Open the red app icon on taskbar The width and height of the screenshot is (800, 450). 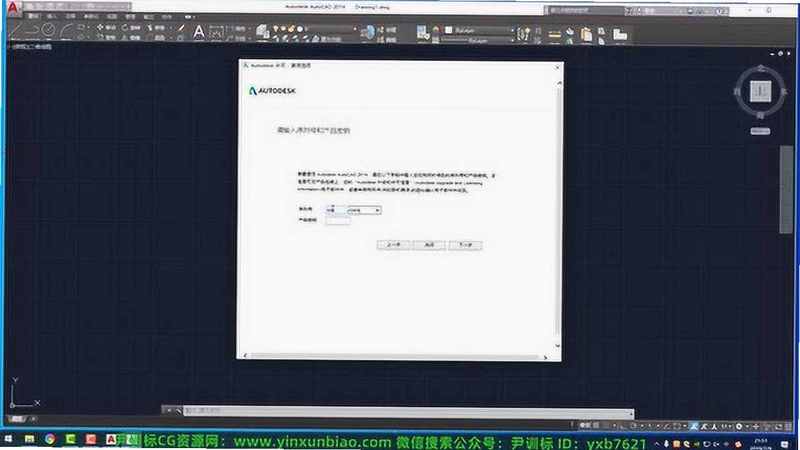click(90, 439)
